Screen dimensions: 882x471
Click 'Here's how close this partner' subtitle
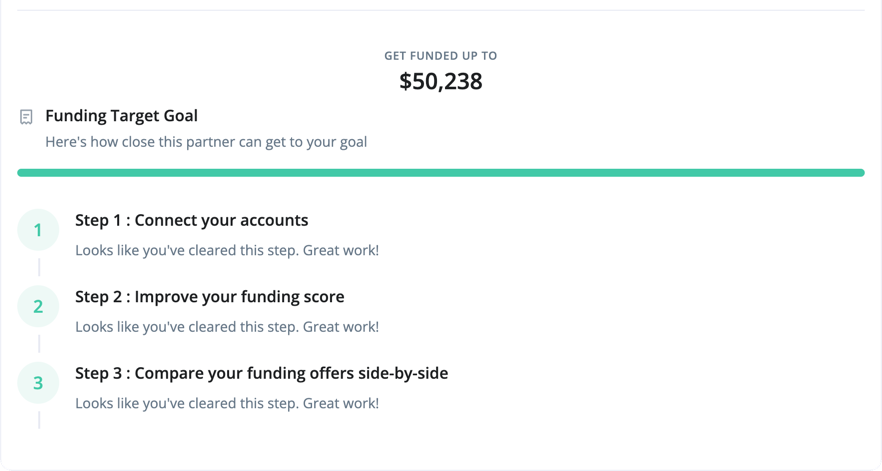click(x=206, y=142)
